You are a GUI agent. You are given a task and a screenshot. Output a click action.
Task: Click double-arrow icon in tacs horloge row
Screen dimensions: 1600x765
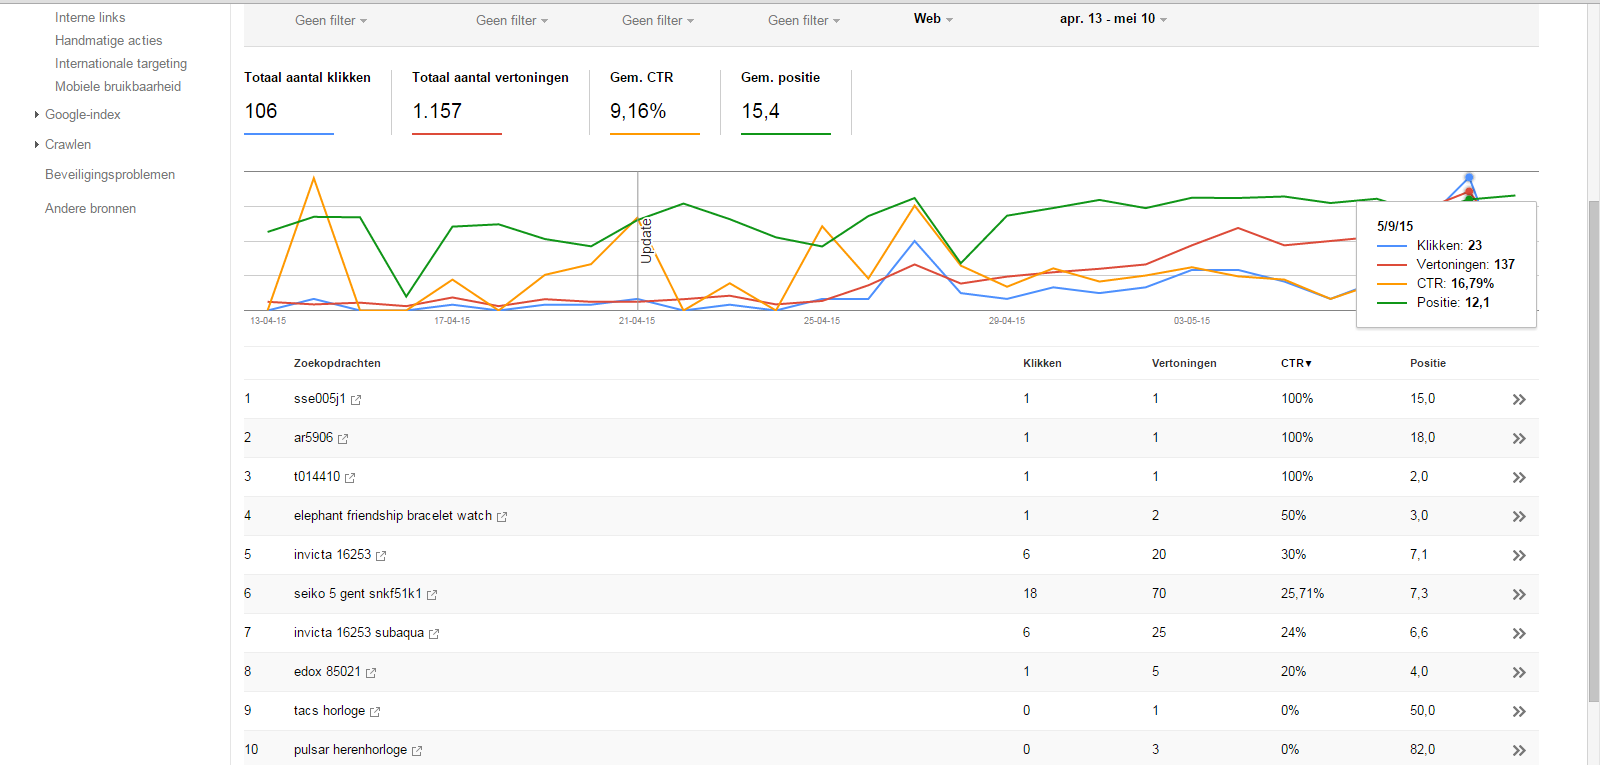(1519, 712)
